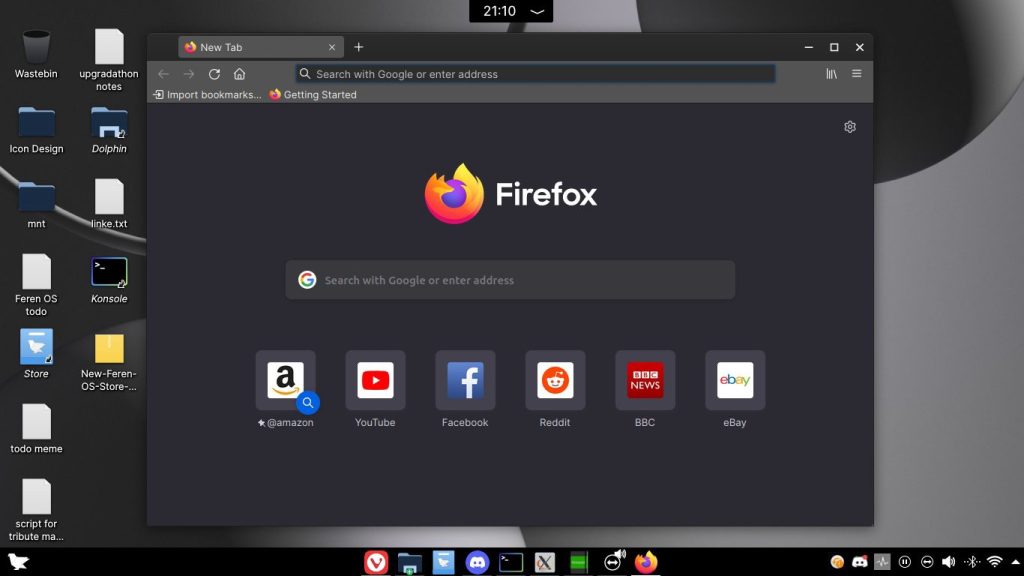Open new tab personalization gear
Viewport: 1024px width, 576px height.
point(850,127)
